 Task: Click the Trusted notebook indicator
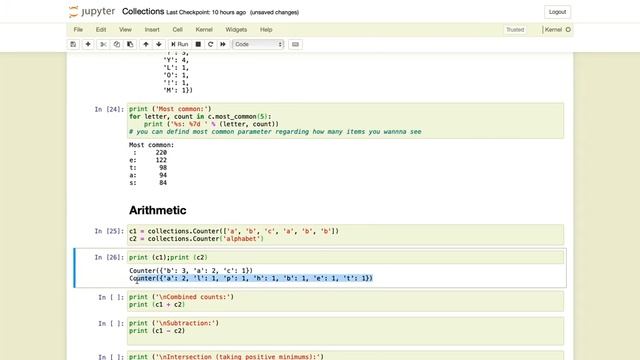pos(515,29)
